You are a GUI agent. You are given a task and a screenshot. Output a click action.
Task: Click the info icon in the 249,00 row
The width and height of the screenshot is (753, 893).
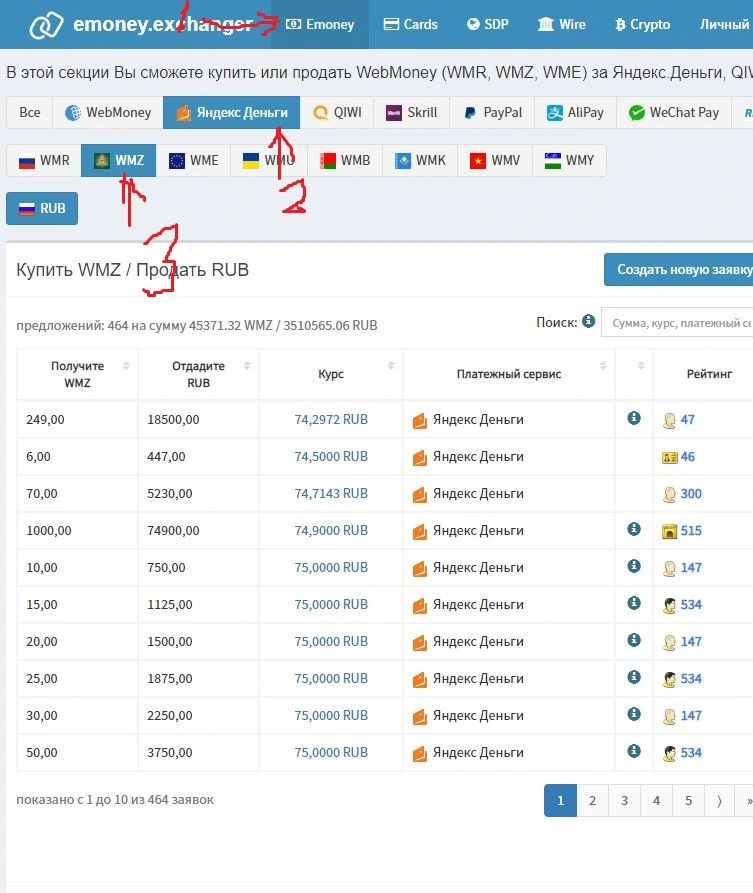coord(634,418)
